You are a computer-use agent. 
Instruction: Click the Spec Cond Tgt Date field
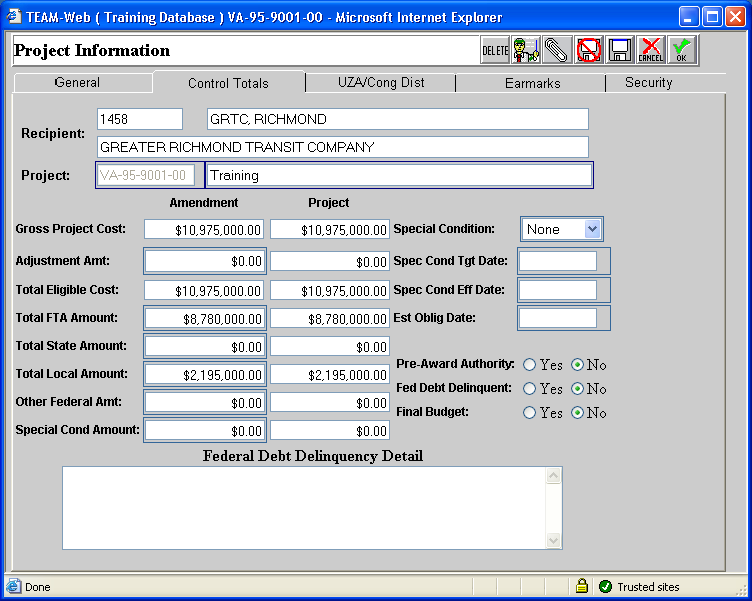[x=557, y=261]
